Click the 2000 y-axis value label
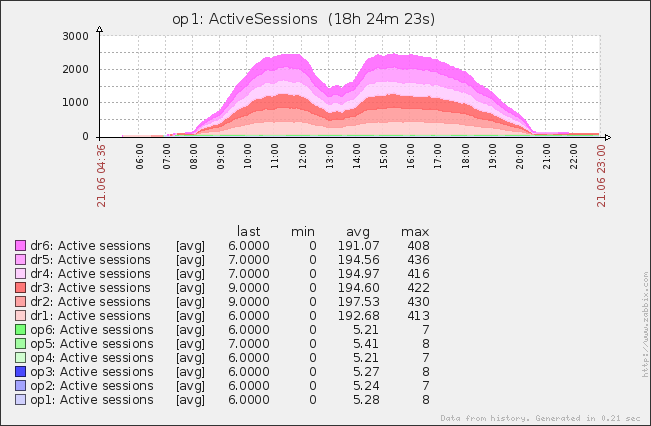The width and height of the screenshot is (651, 426). coord(76,69)
